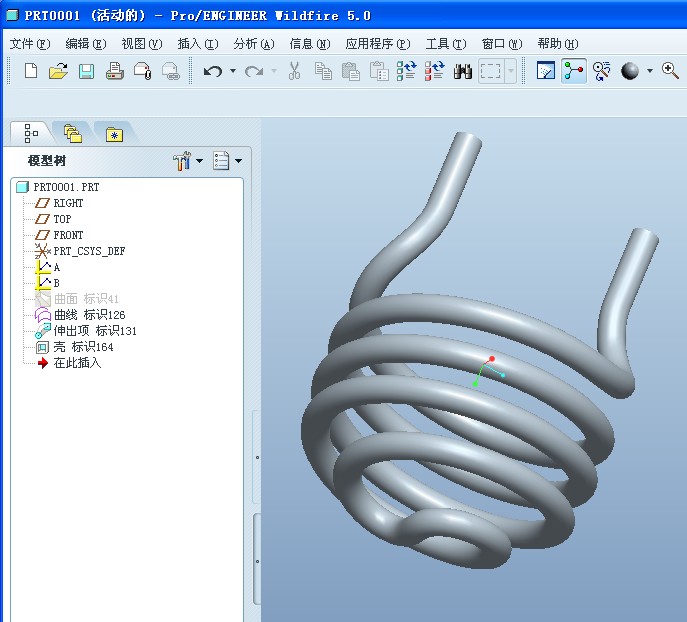
Task: Click the Copy icon
Action: [323, 71]
